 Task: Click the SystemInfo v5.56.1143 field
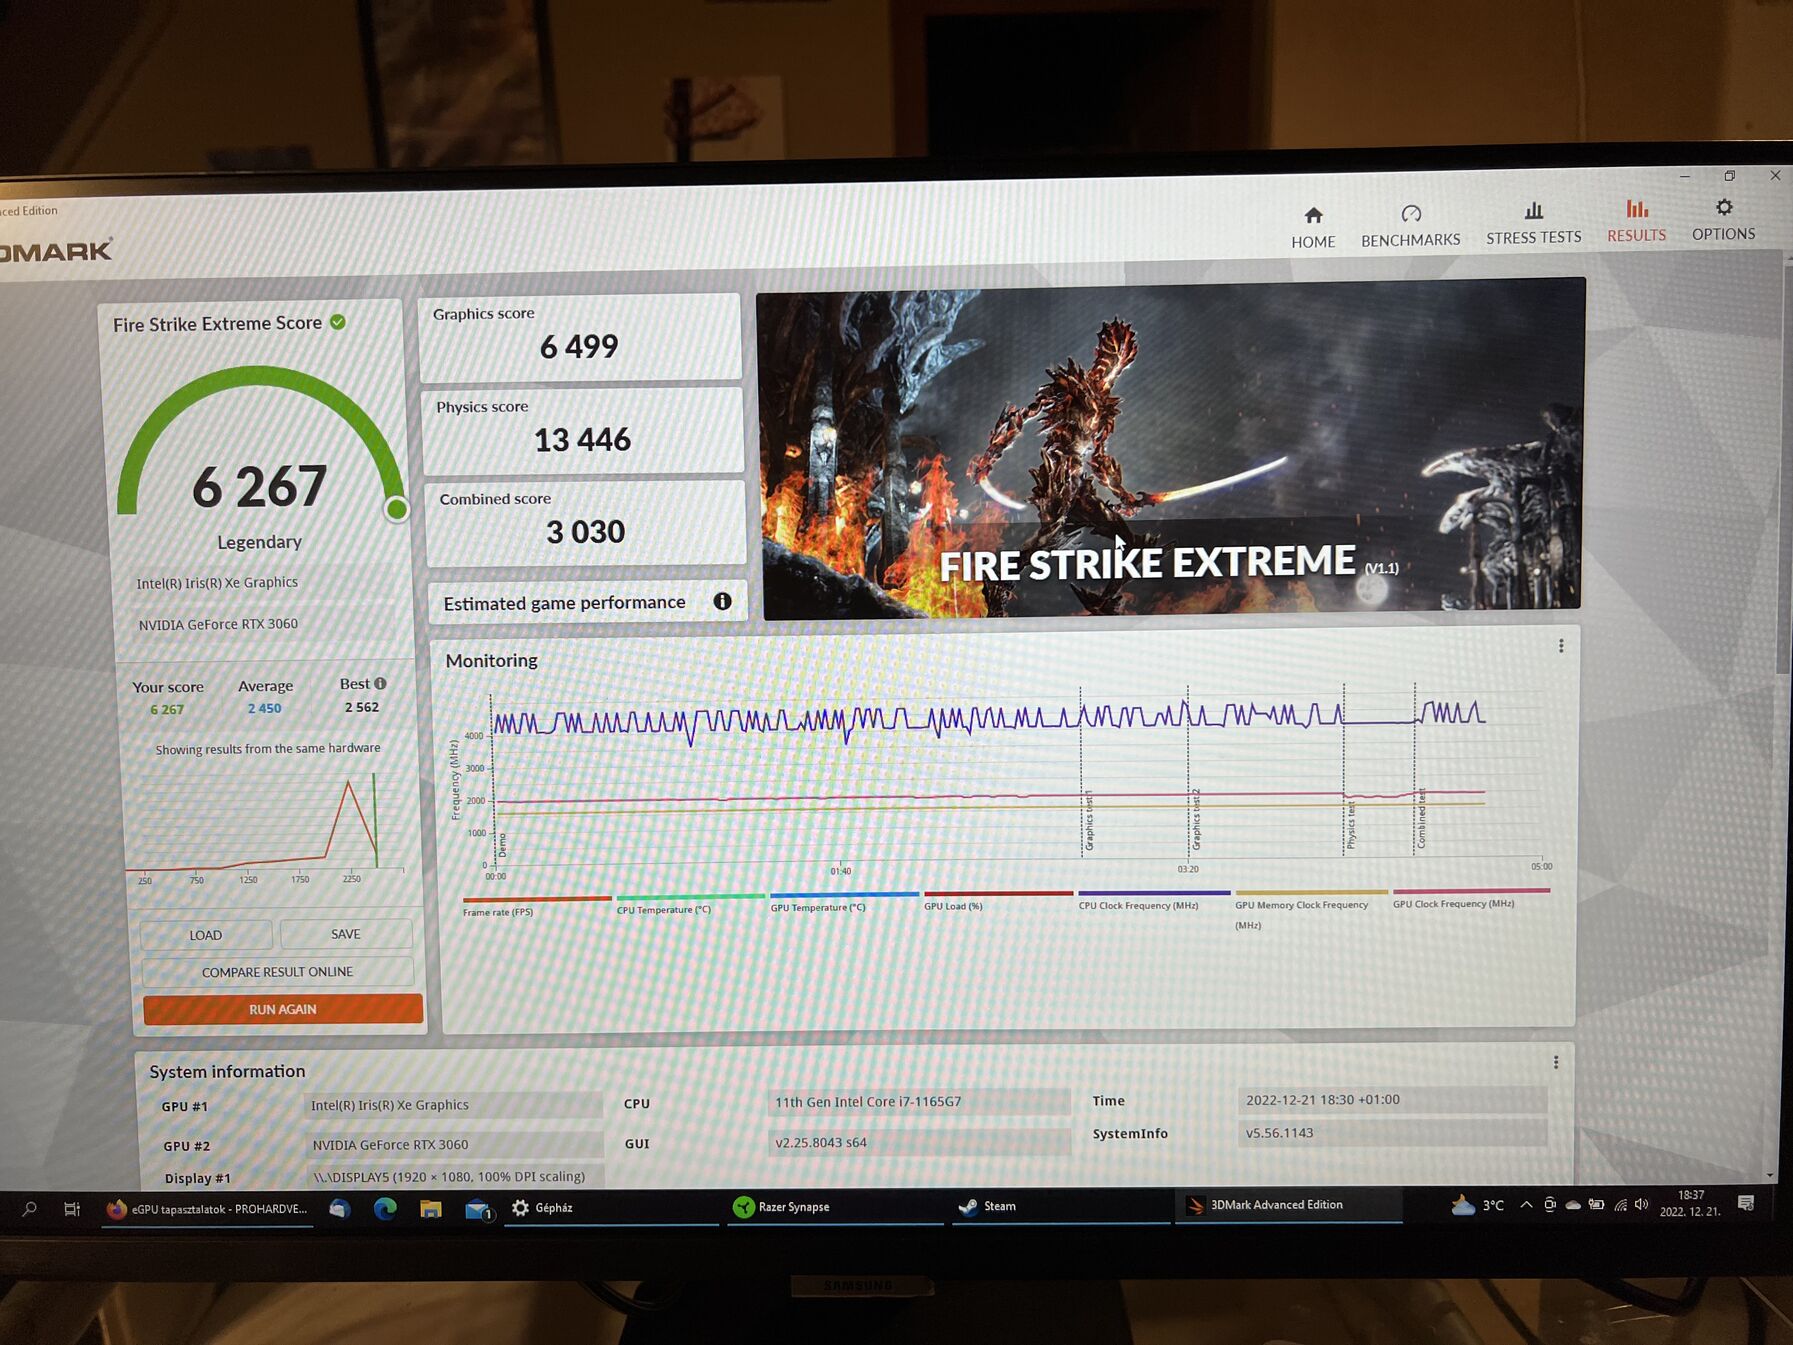1392,1132
